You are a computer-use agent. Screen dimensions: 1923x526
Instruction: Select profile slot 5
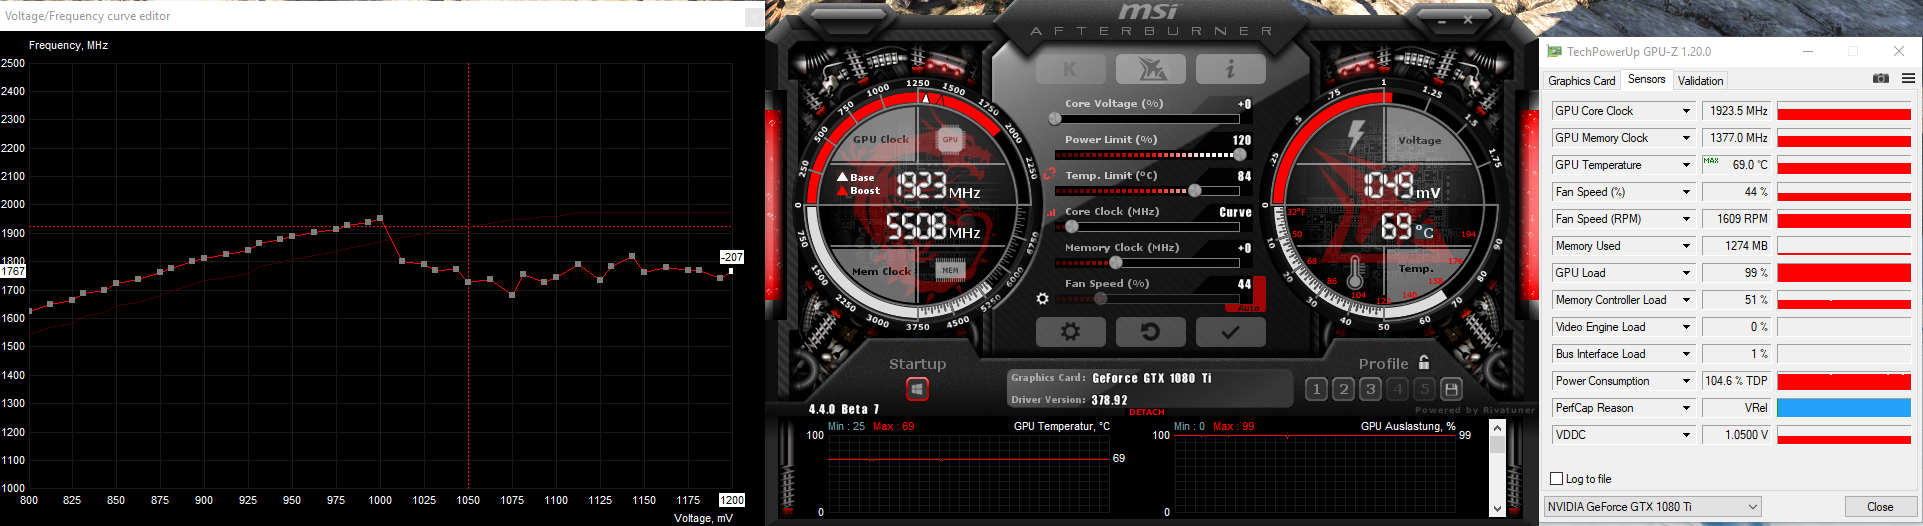click(1425, 389)
